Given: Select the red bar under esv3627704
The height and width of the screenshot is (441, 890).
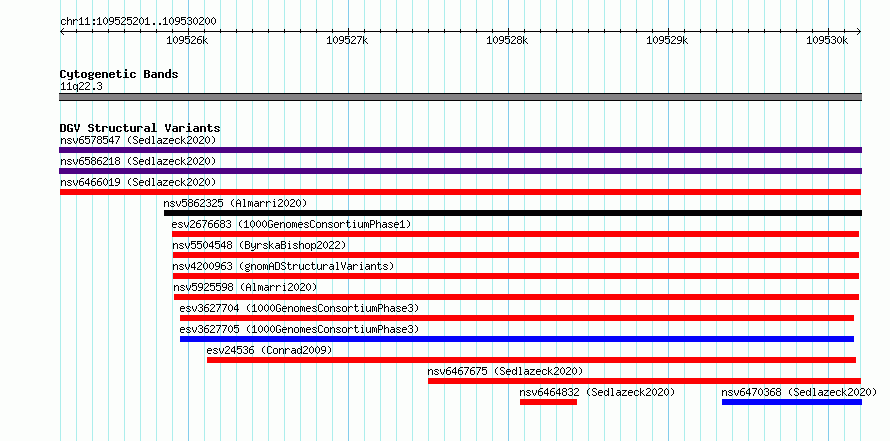Looking at the screenshot, I should [x=517, y=318].
